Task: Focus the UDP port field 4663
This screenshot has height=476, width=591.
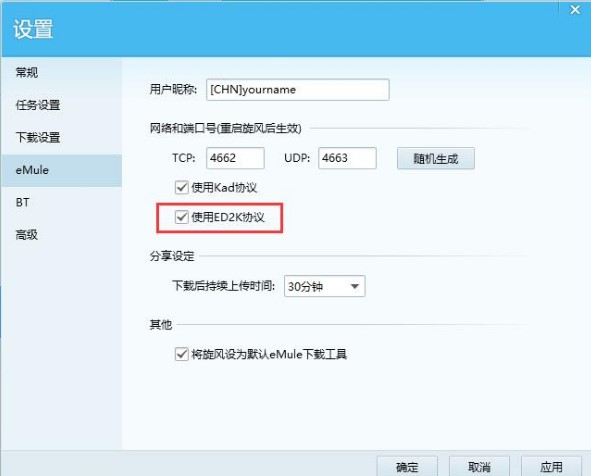Action: click(347, 158)
